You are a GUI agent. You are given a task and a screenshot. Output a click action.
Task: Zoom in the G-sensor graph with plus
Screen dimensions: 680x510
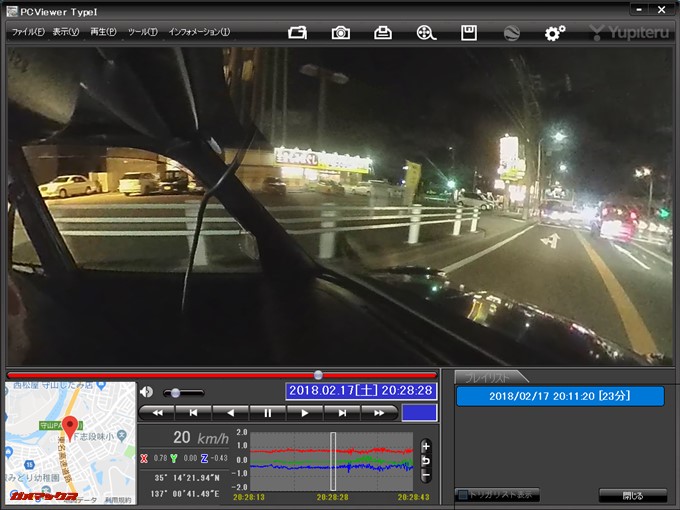point(425,445)
